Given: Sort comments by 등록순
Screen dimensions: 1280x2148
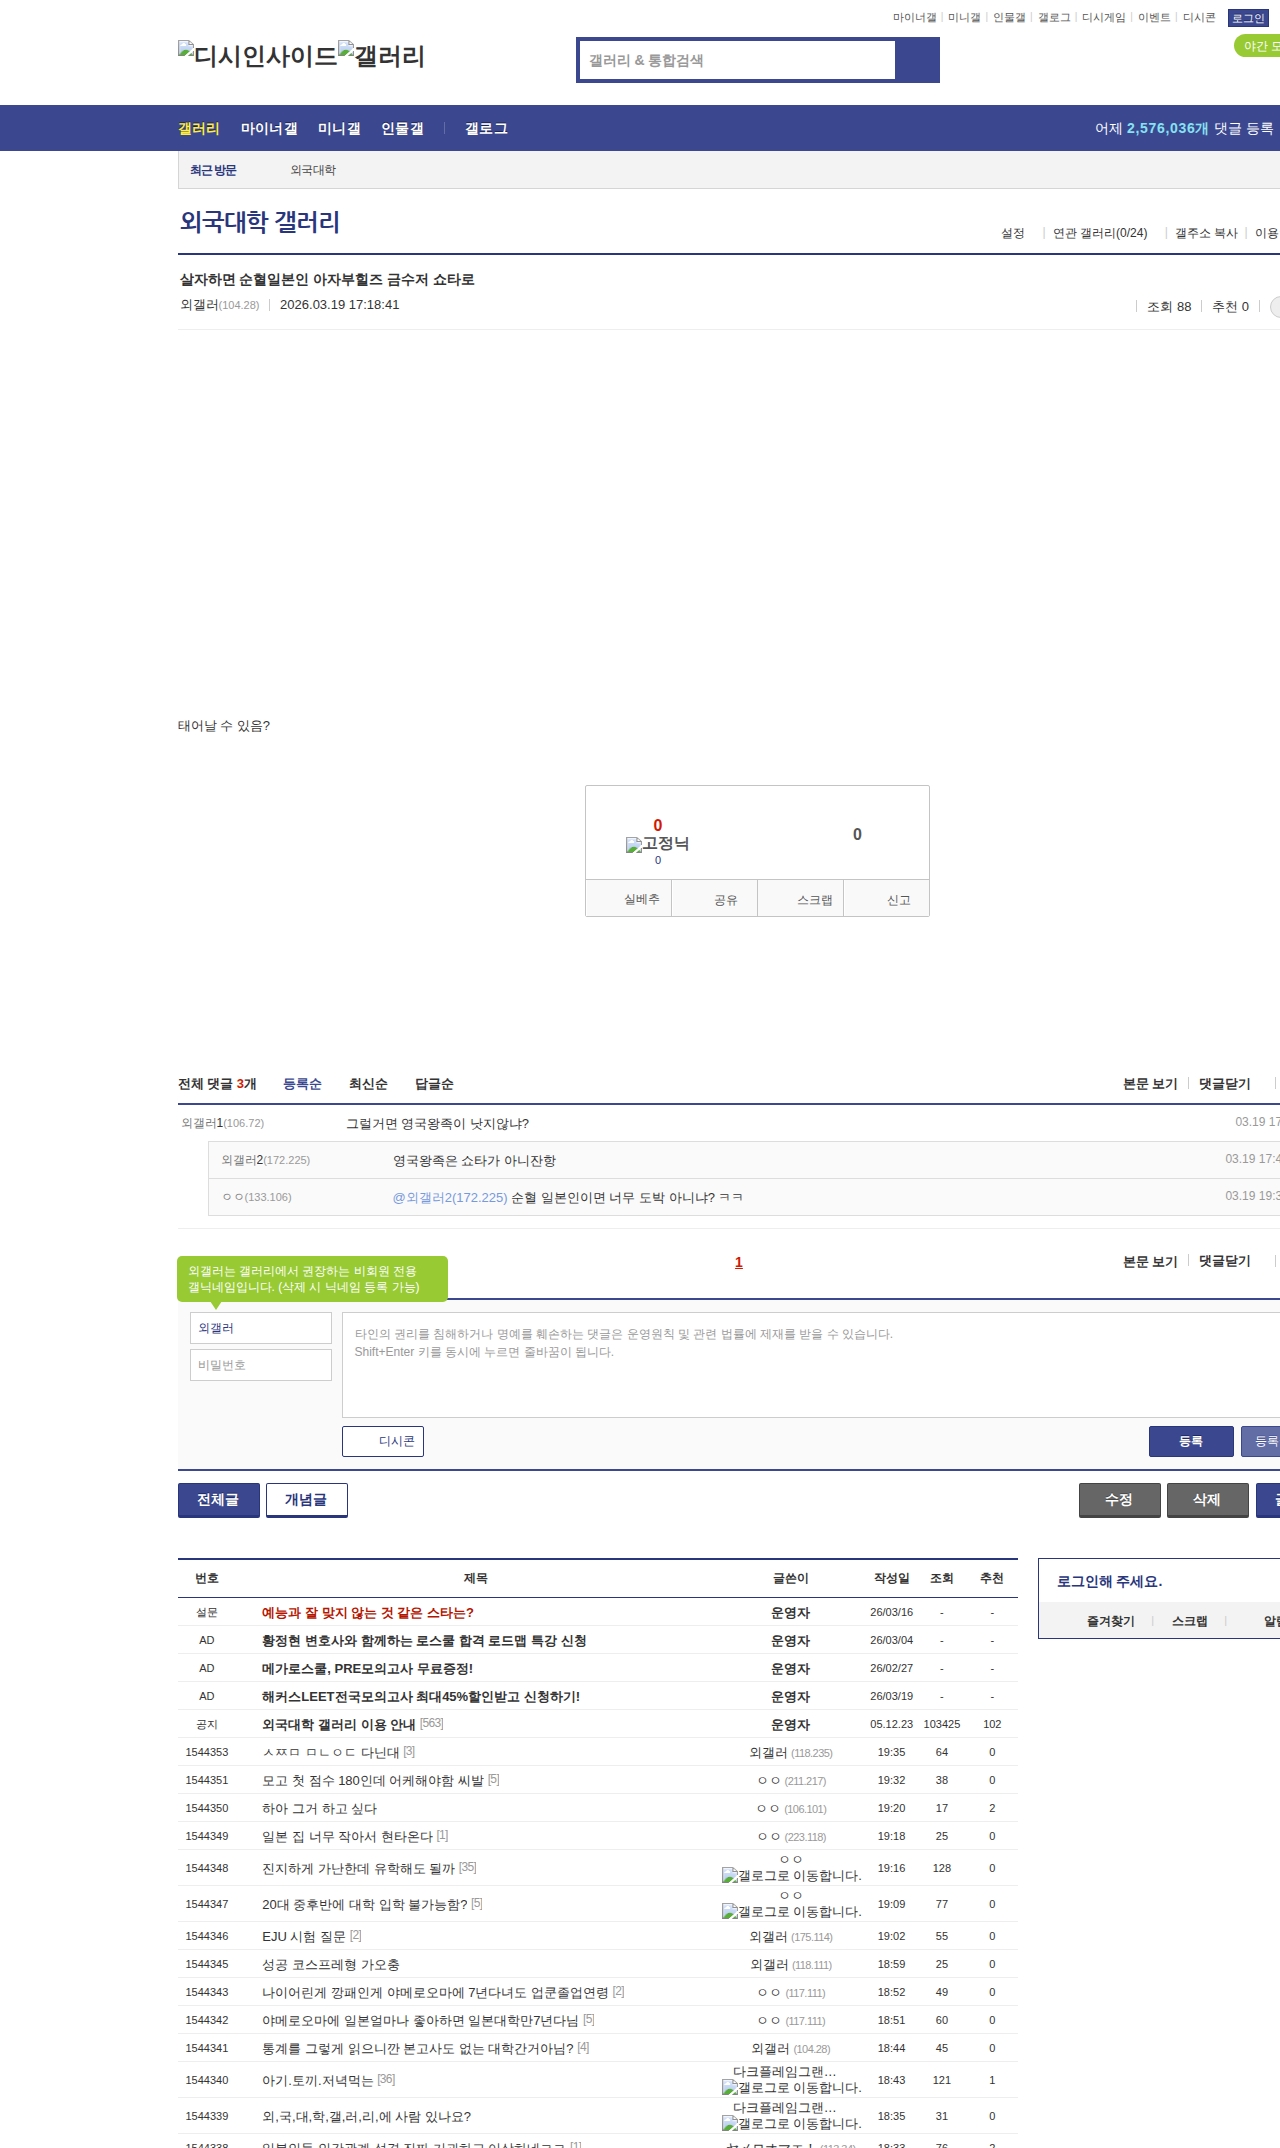Looking at the screenshot, I should [302, 1084].
